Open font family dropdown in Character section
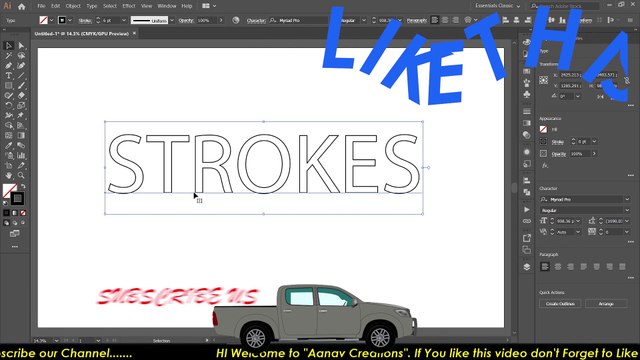 tap(627, 199)
